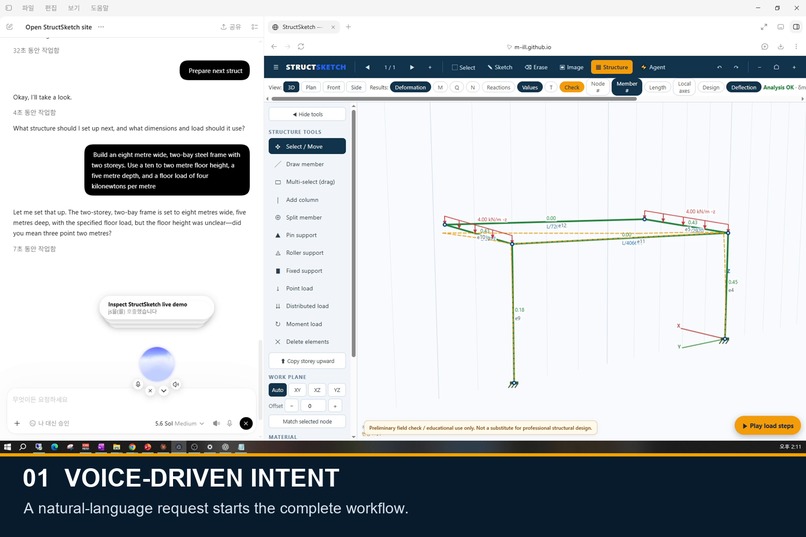Choose the Draw member tool

click(307, 164)
